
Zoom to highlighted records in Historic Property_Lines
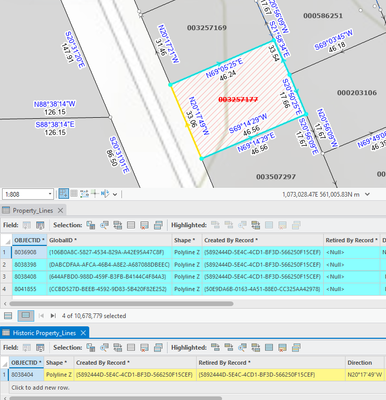click(242, 348)
